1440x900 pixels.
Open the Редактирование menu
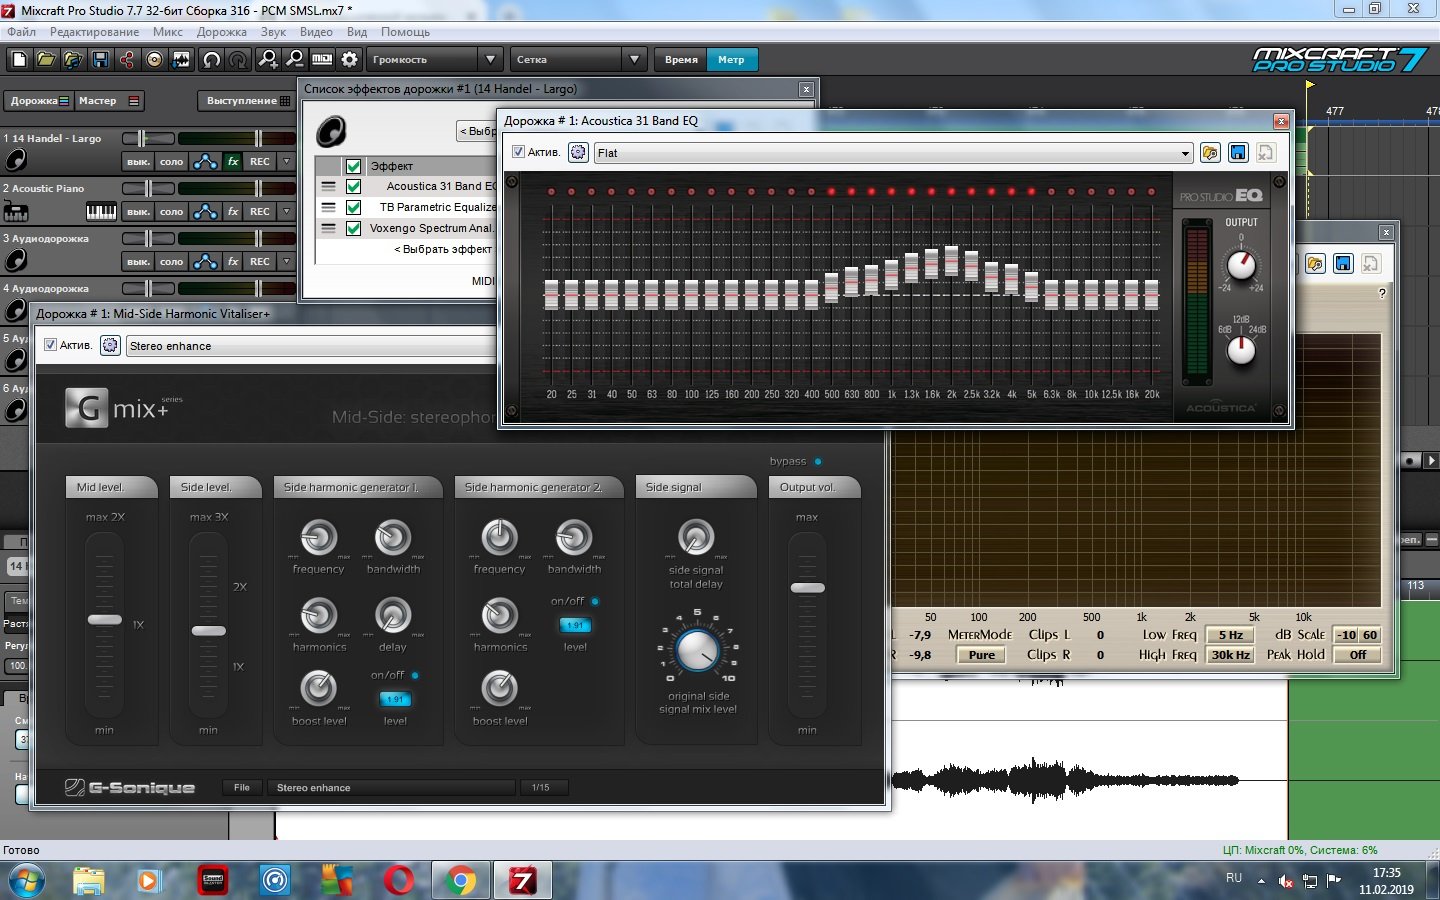coord(95,32)
